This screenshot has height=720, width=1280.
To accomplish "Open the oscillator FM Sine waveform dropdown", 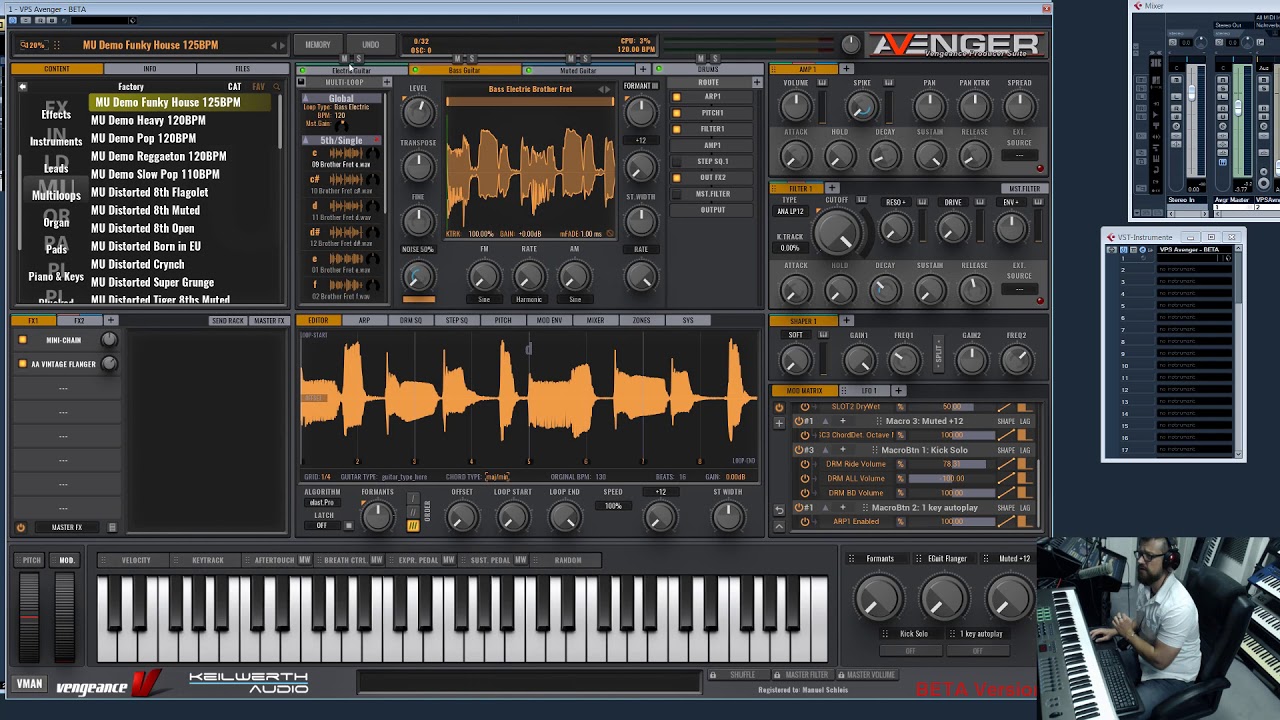I will point(484,299).
